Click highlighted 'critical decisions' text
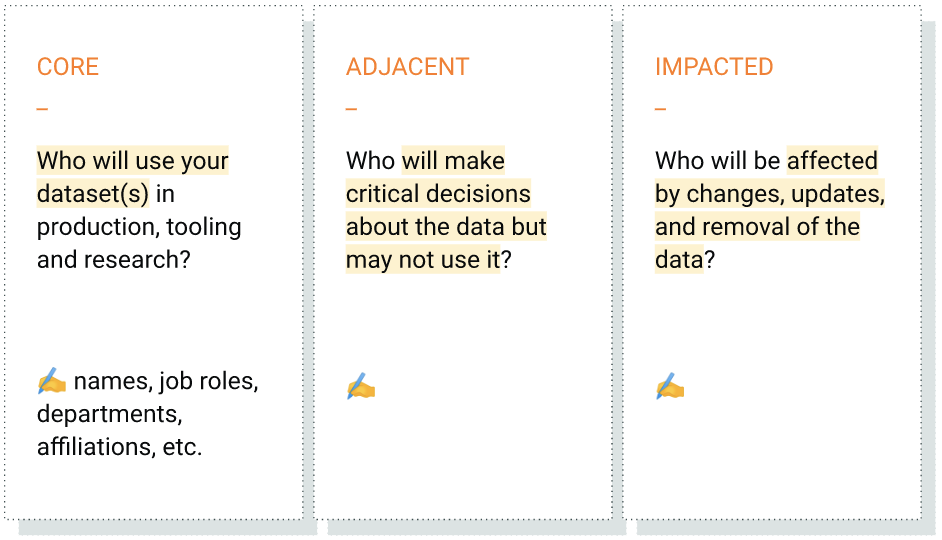Image resolution: width=942 pixels, height=540 pixels. point(438,194)
